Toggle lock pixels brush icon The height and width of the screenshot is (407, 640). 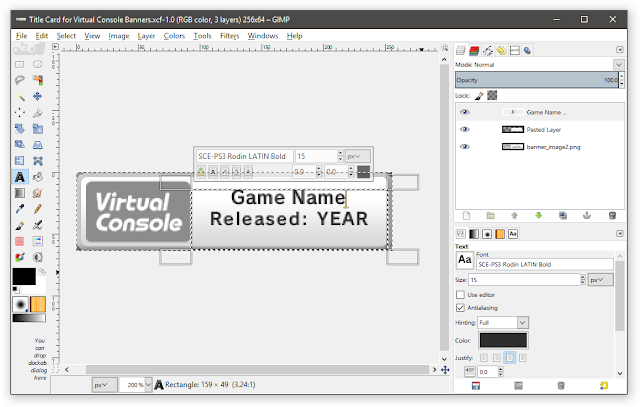click(479, 96)
